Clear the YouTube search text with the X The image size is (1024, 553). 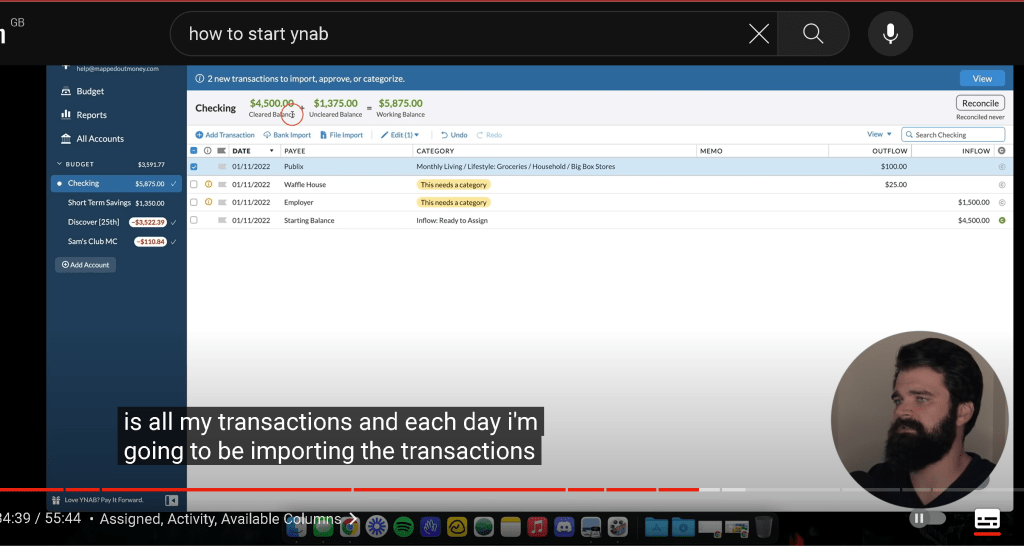(x=758, y=33)
